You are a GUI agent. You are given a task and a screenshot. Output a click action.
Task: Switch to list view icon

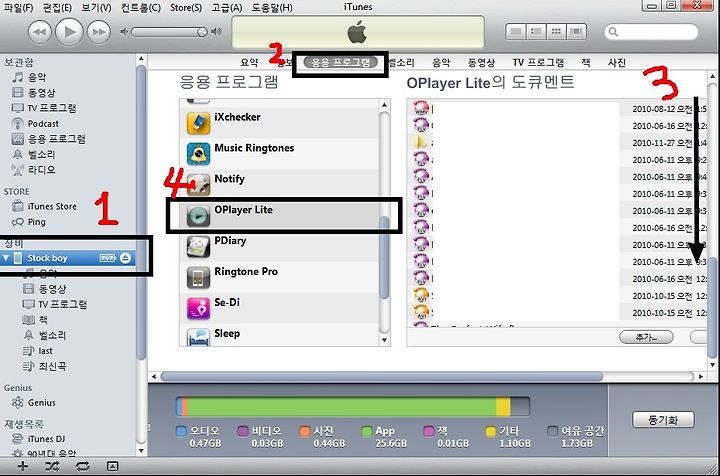pyautogui.click(x=516, y=31)
